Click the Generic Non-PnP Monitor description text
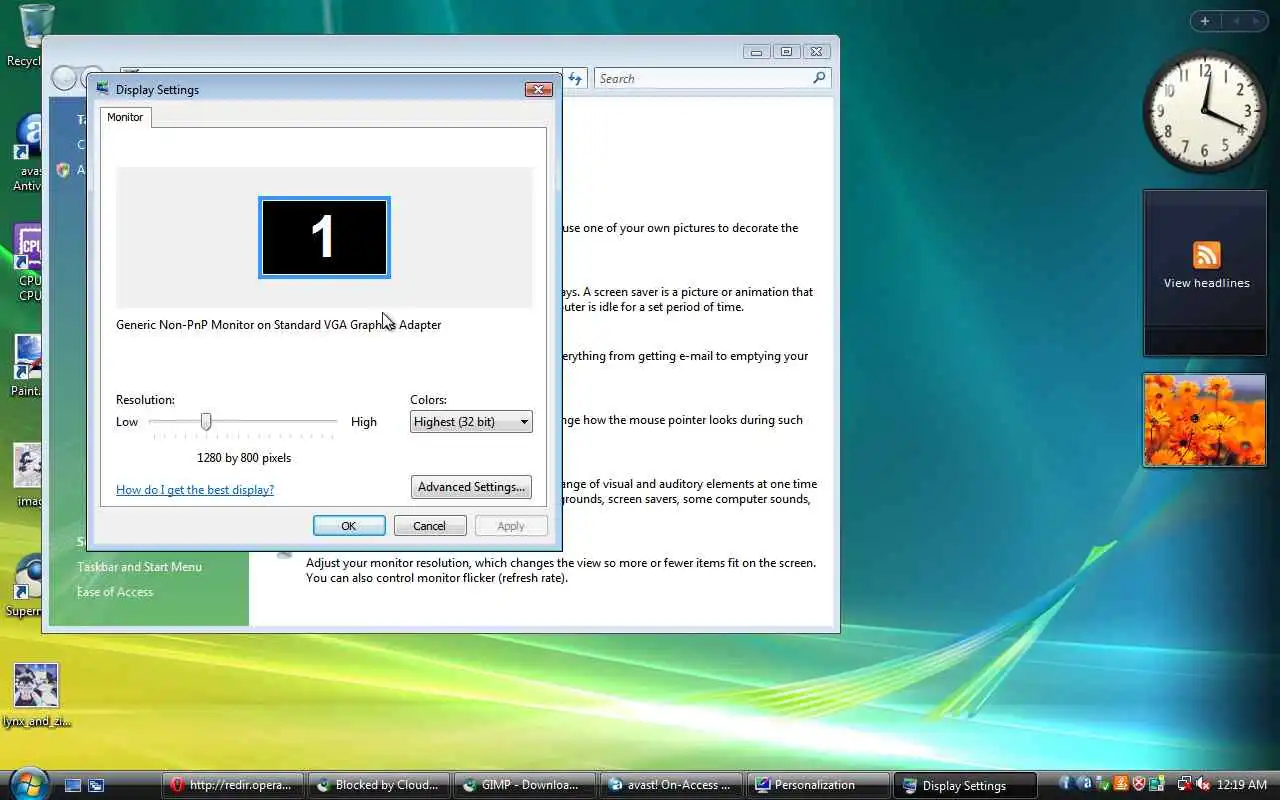 click(278, 325)
